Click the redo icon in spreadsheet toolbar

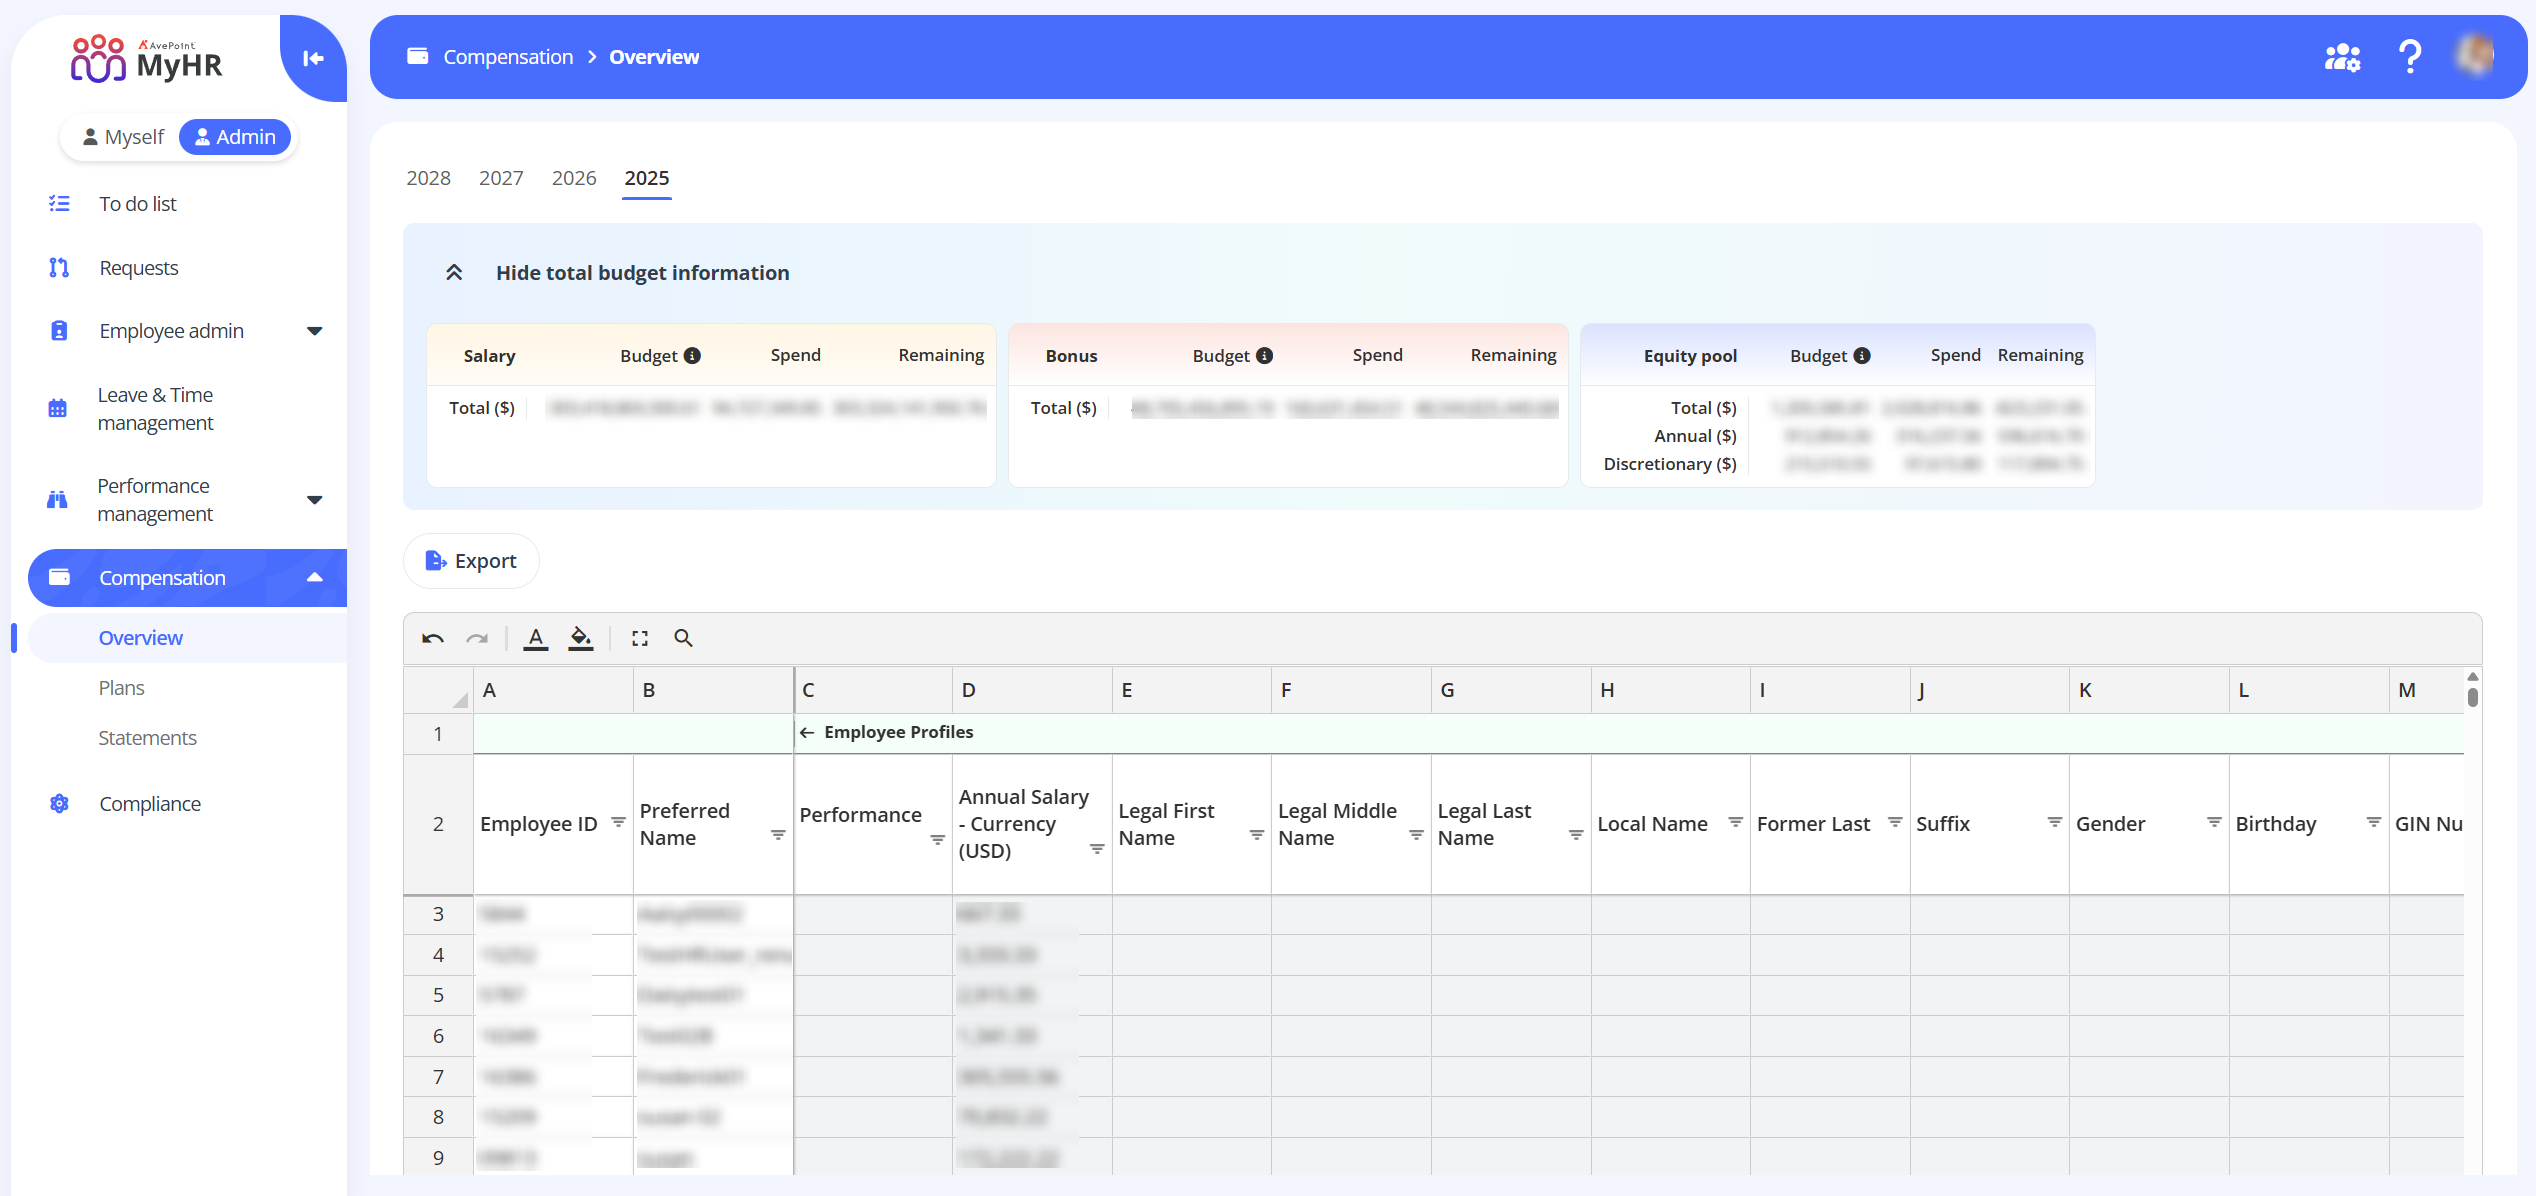[x=477, y=638]
